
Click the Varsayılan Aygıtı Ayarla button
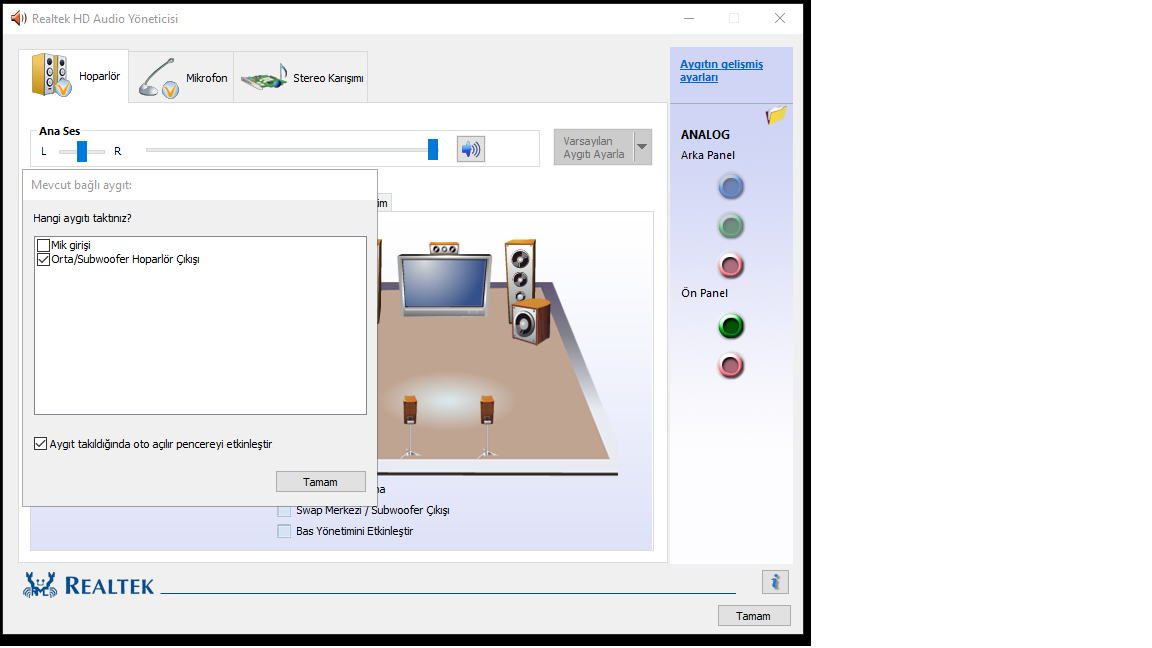point(594,147)
